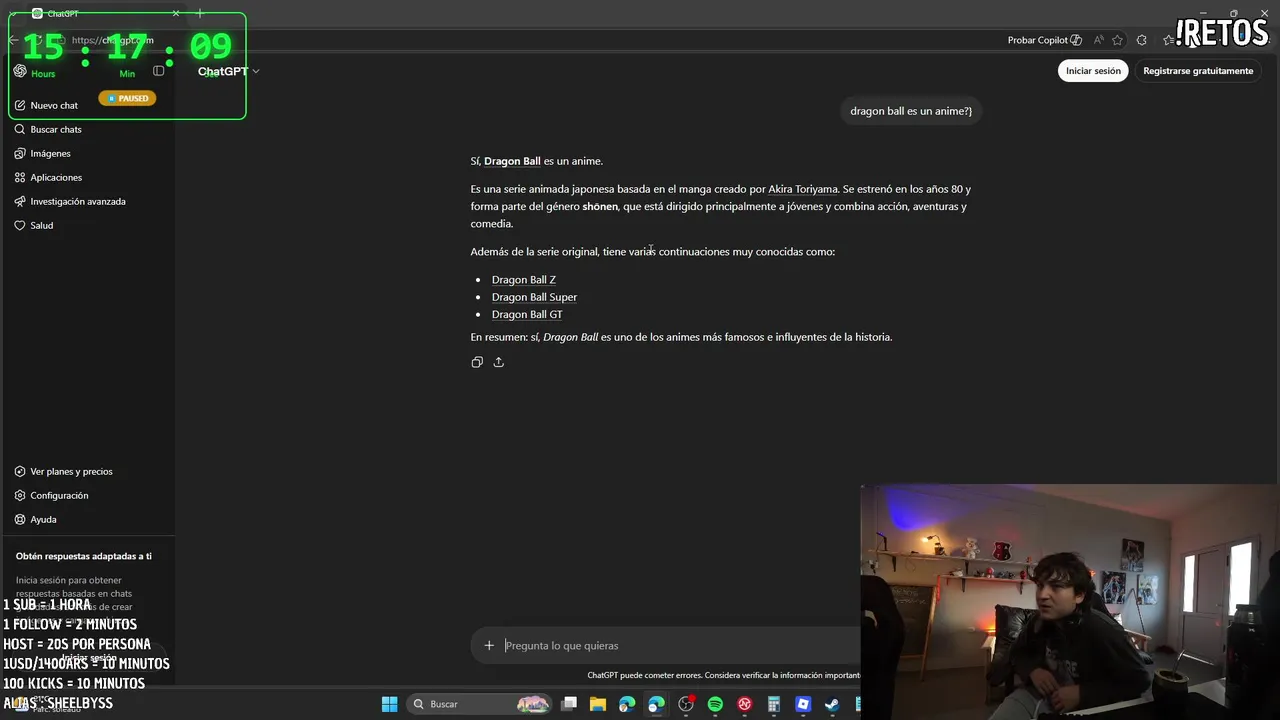Click the 'En resumen' summary sentence
Screen dimensions: 1280x720
coord(681,337)
